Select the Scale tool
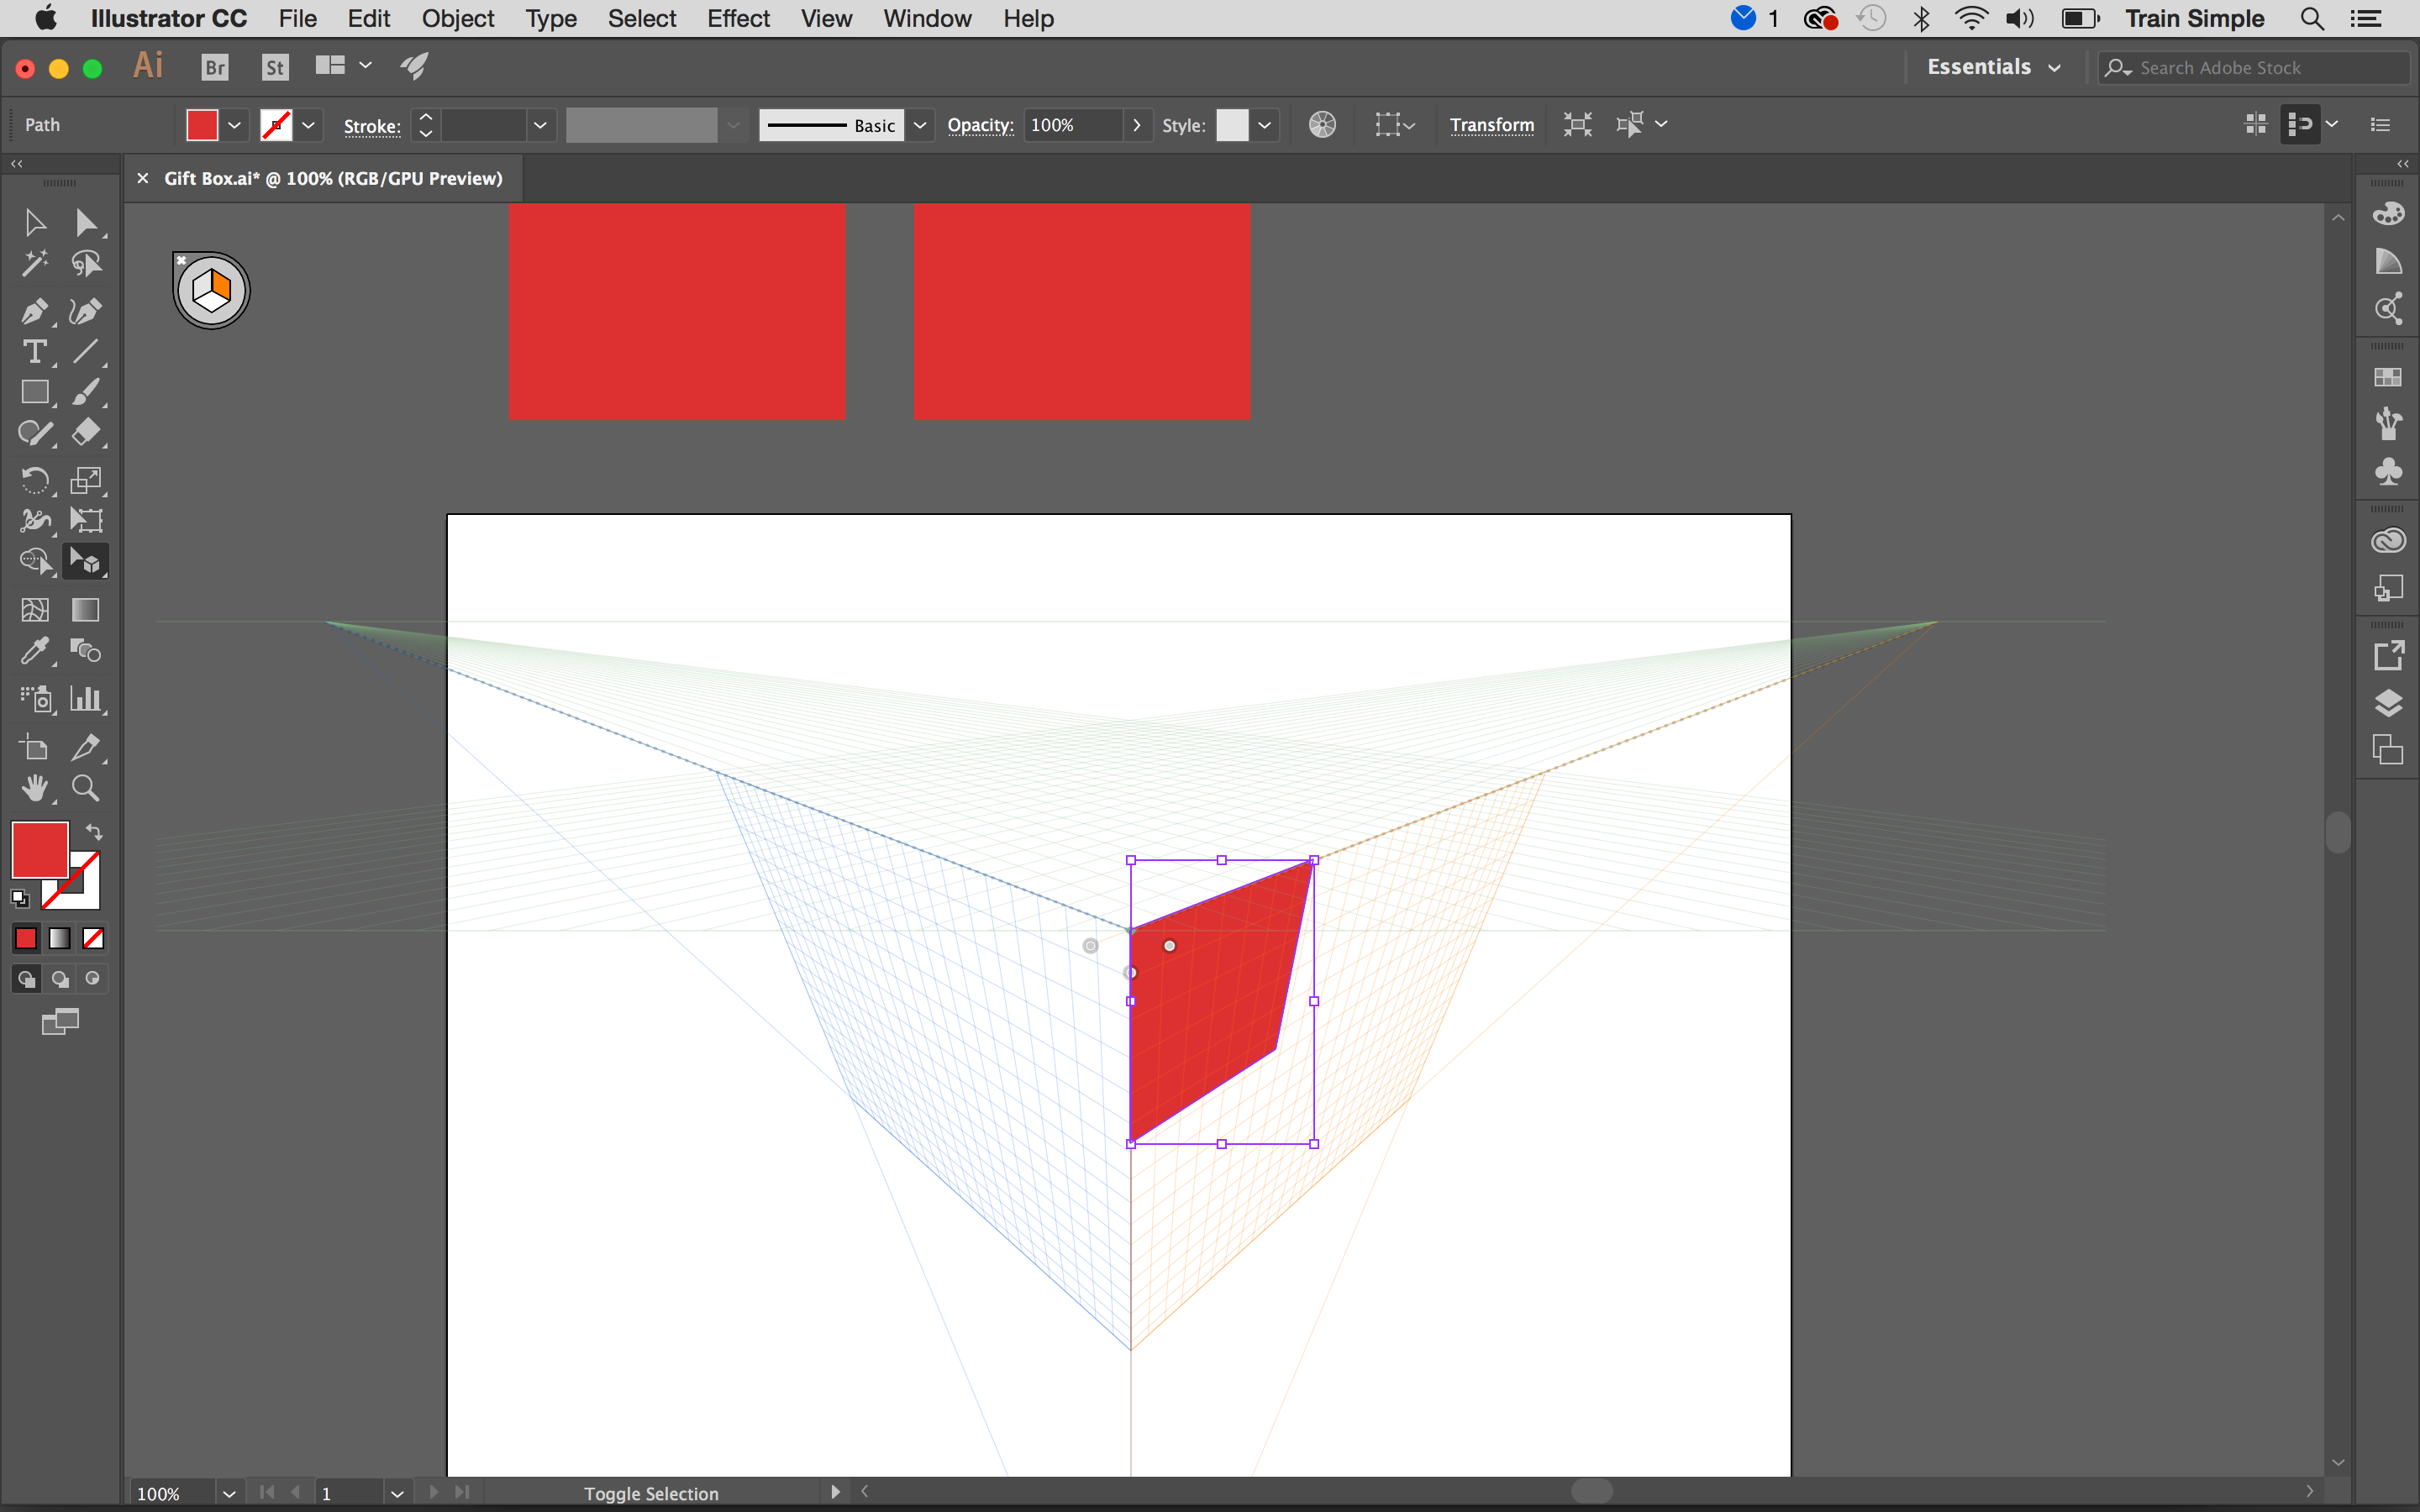 pyautogui.click(x=86, y=479)
